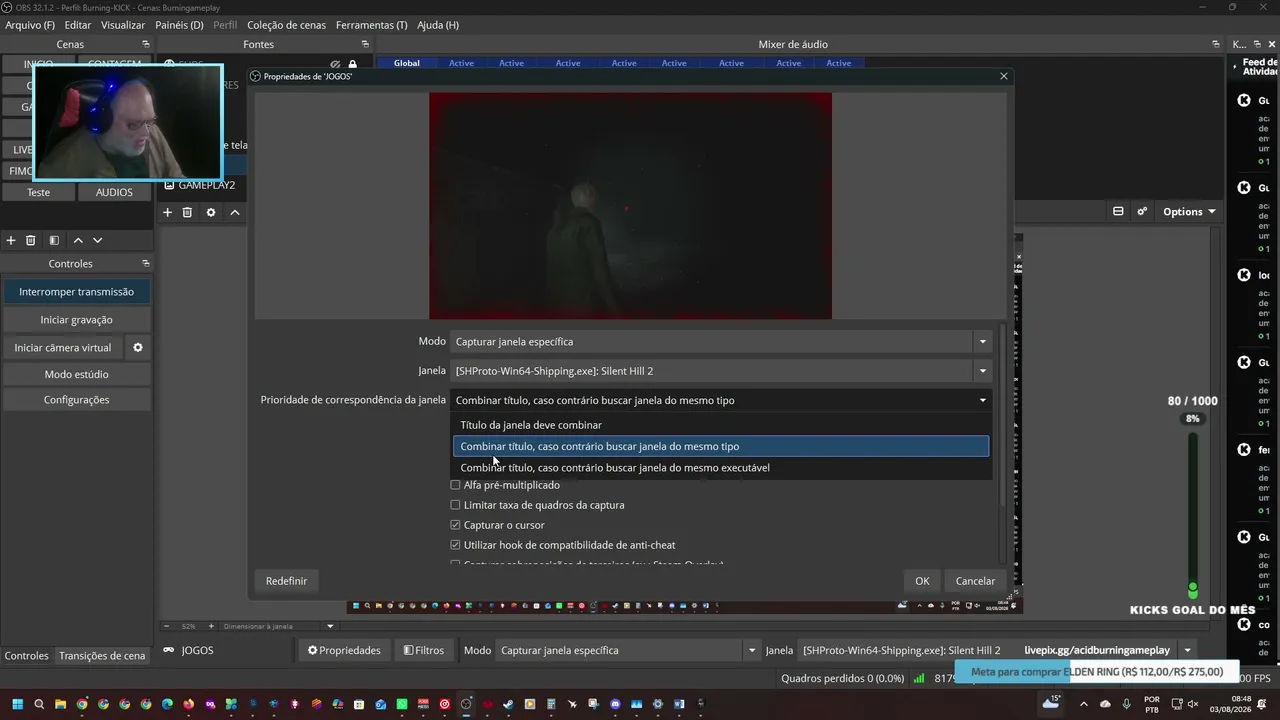Open the mixer Options dropdown
1280x720 pixels.
[x=1189, y=211]
